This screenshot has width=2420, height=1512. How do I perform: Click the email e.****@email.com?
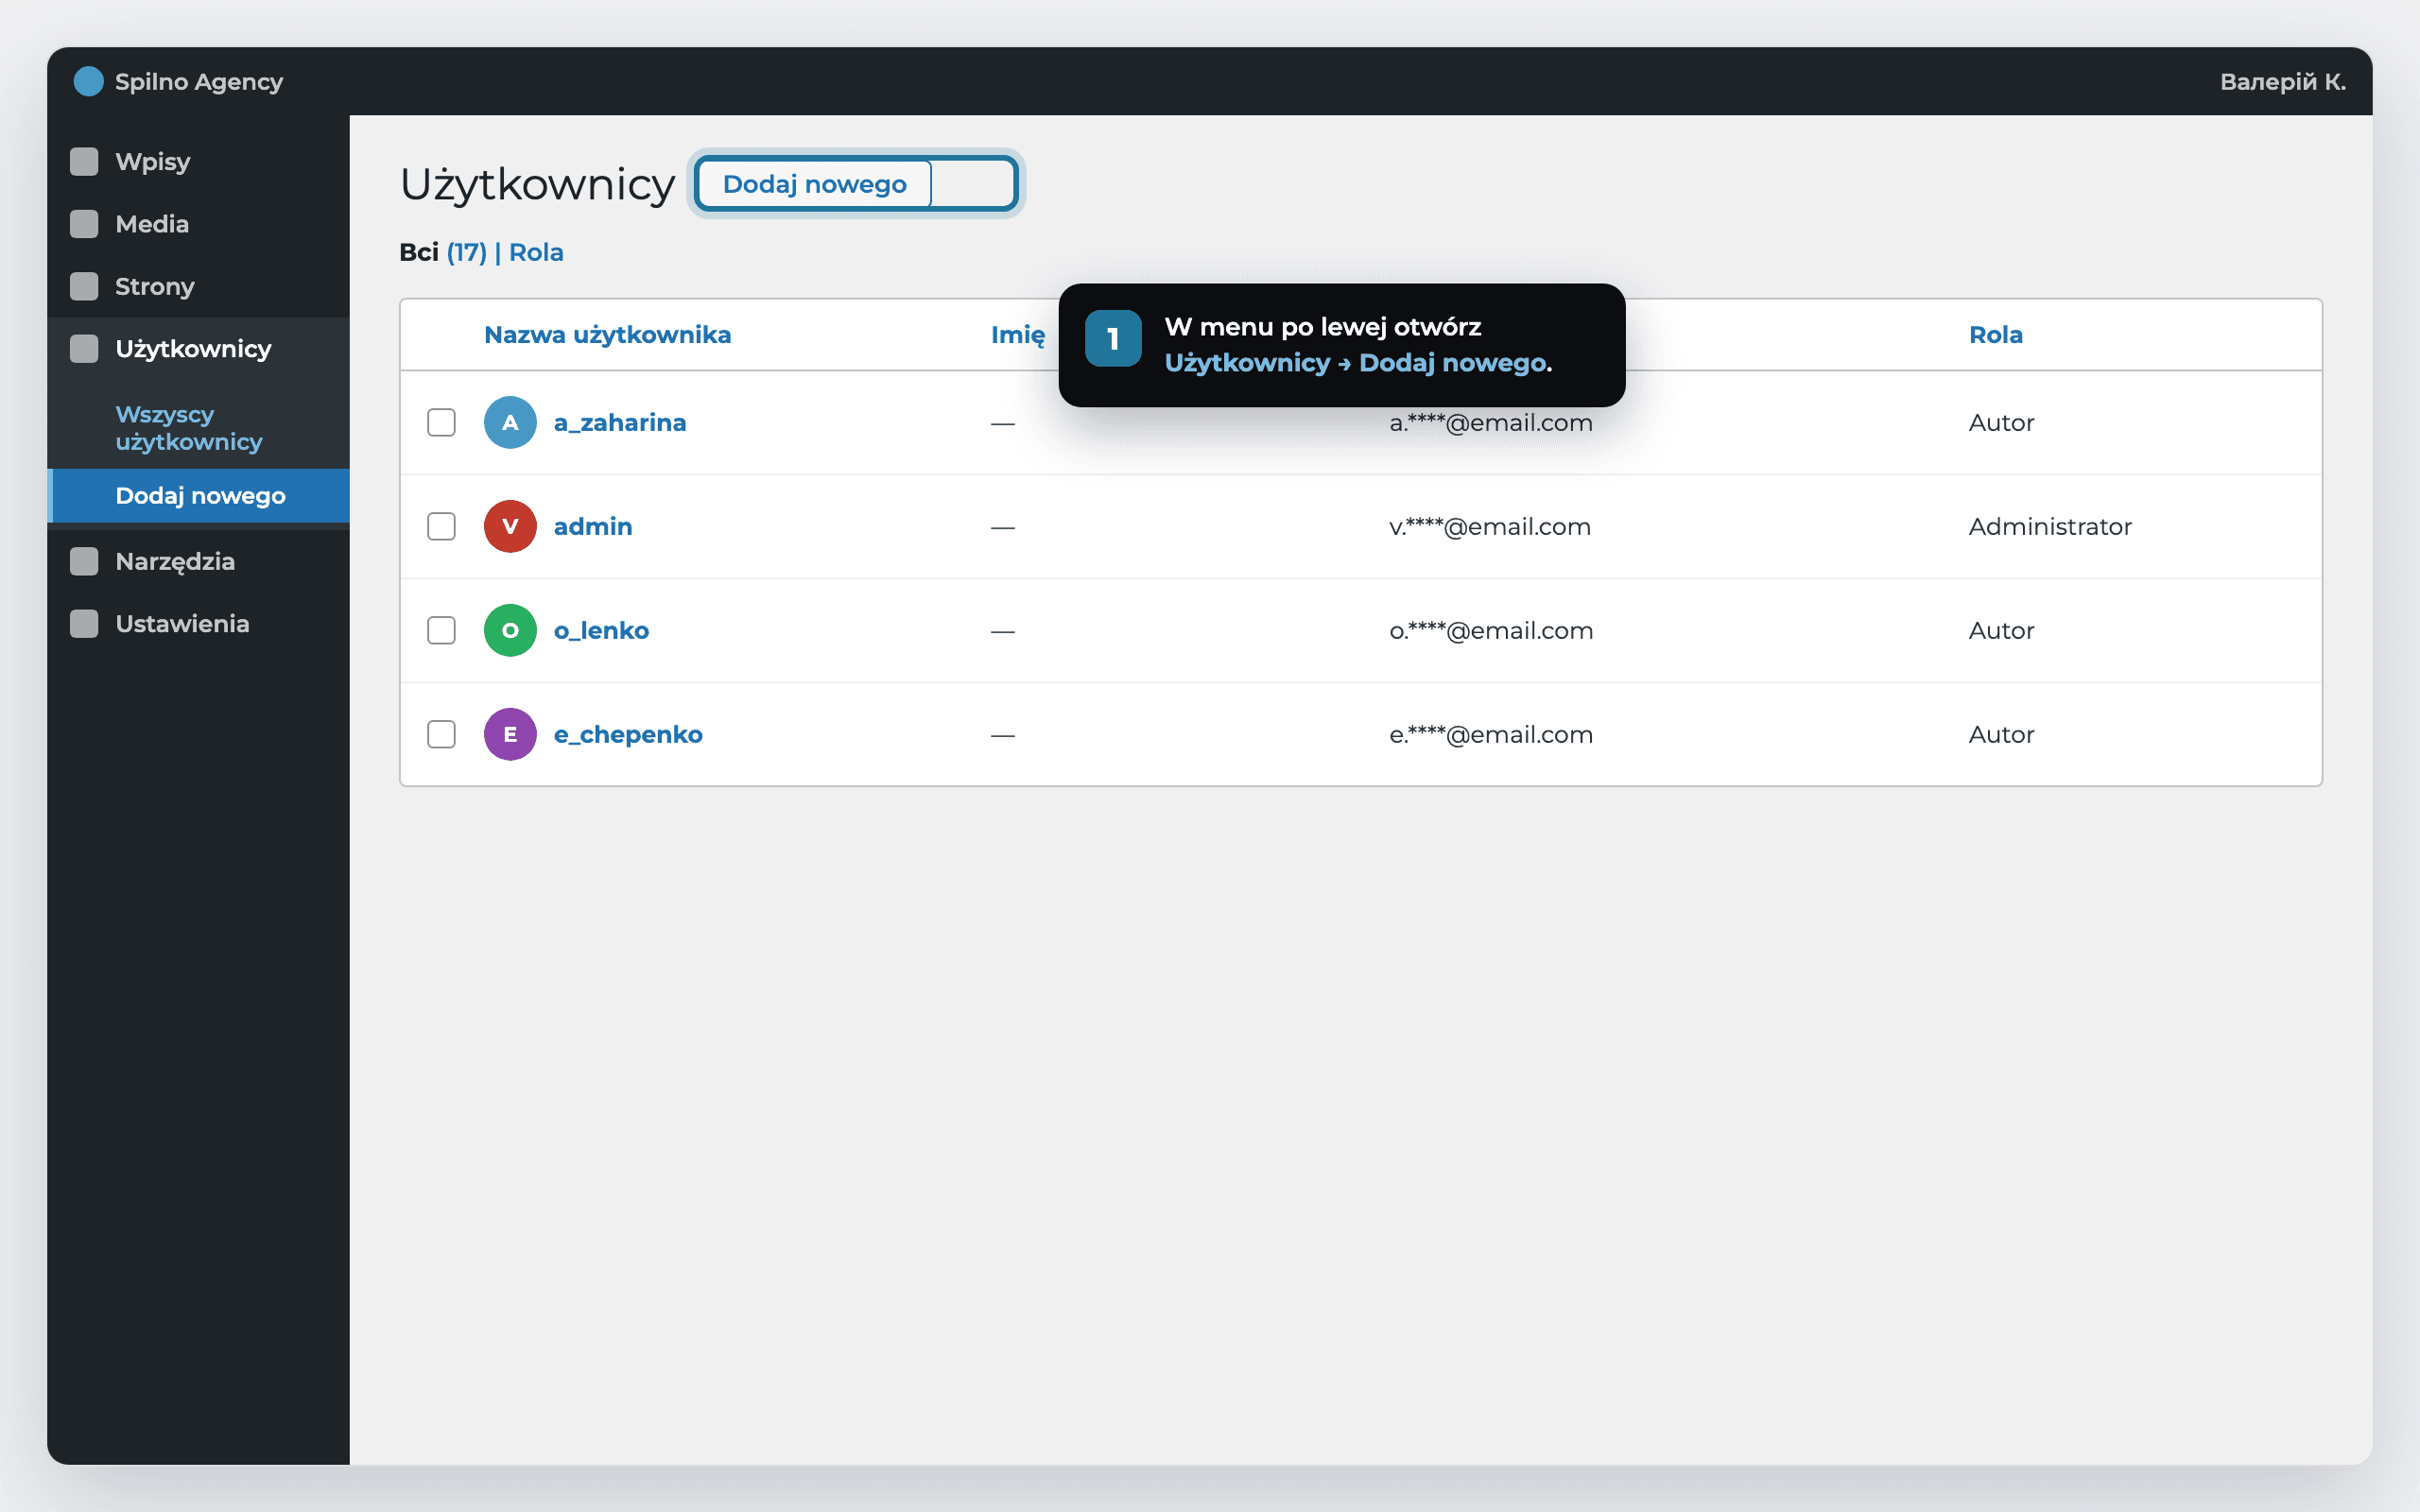click(x=1490, y=734)
